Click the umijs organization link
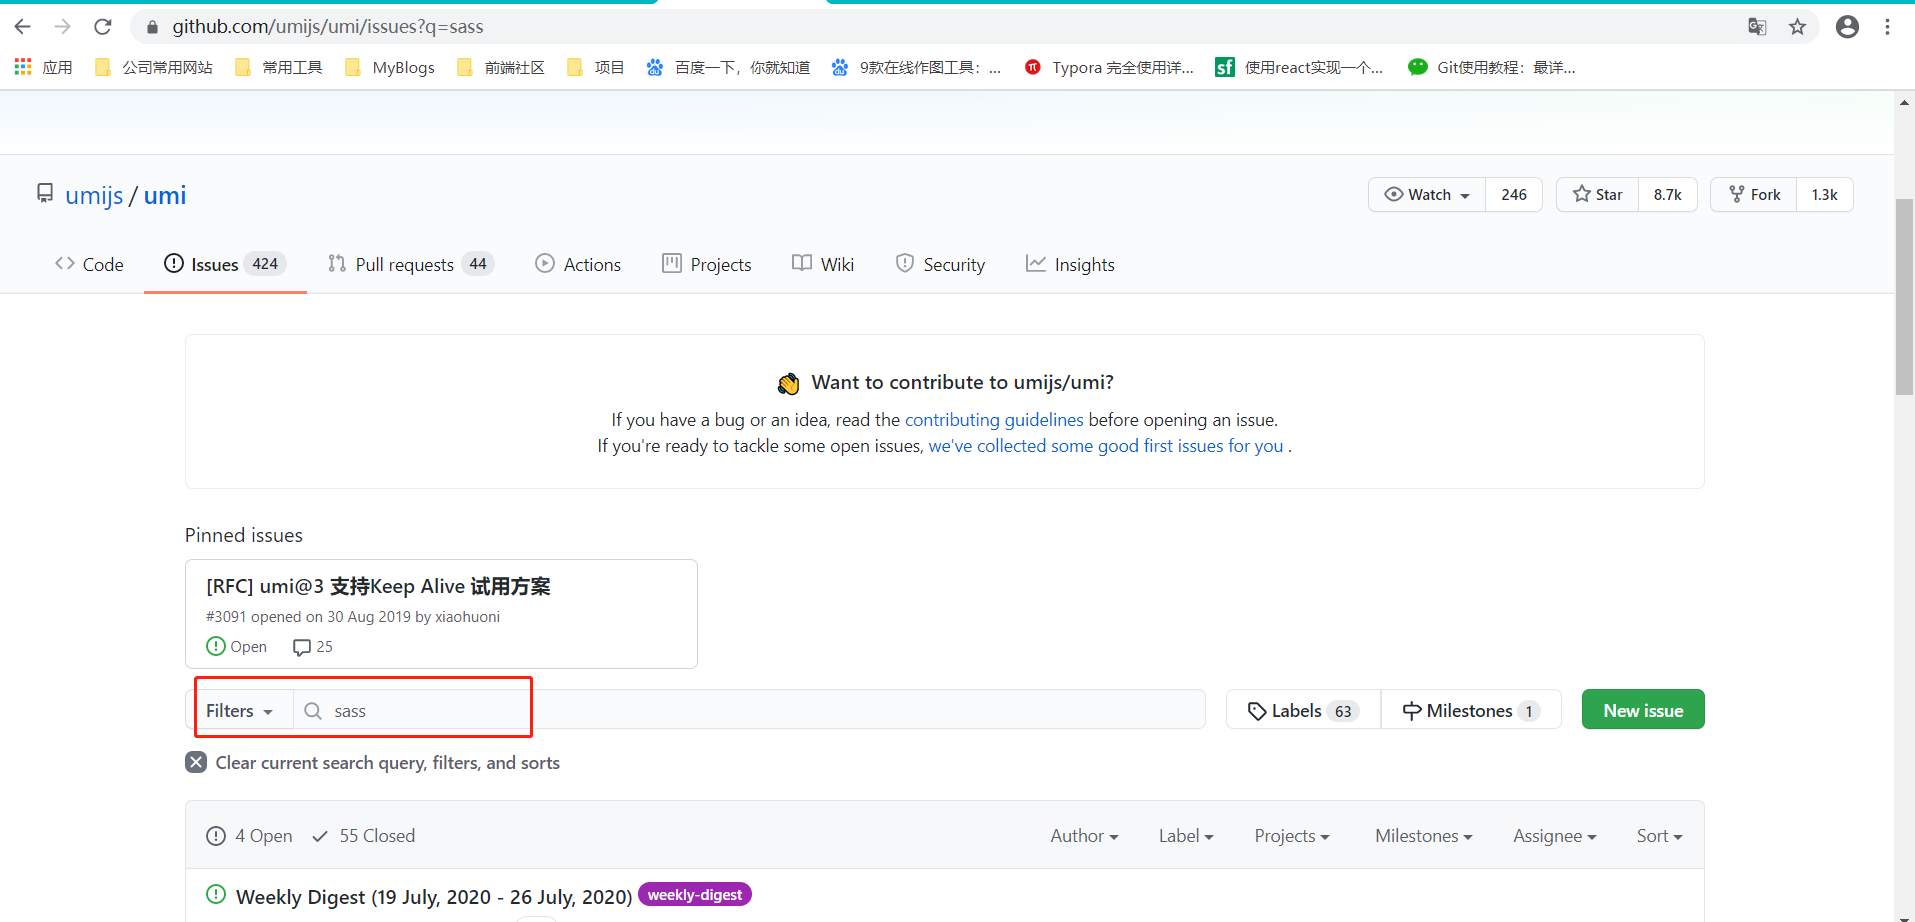1915x922 pixels. tap(94, 196)
